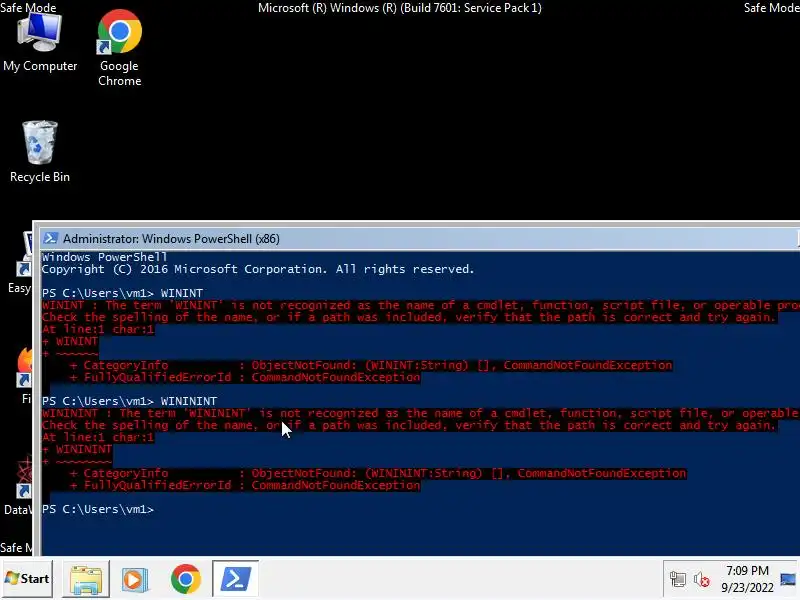The image size is (800, 600).
Task: Launch Windows Media Player from the taskbar
Action: click(135, 579)
